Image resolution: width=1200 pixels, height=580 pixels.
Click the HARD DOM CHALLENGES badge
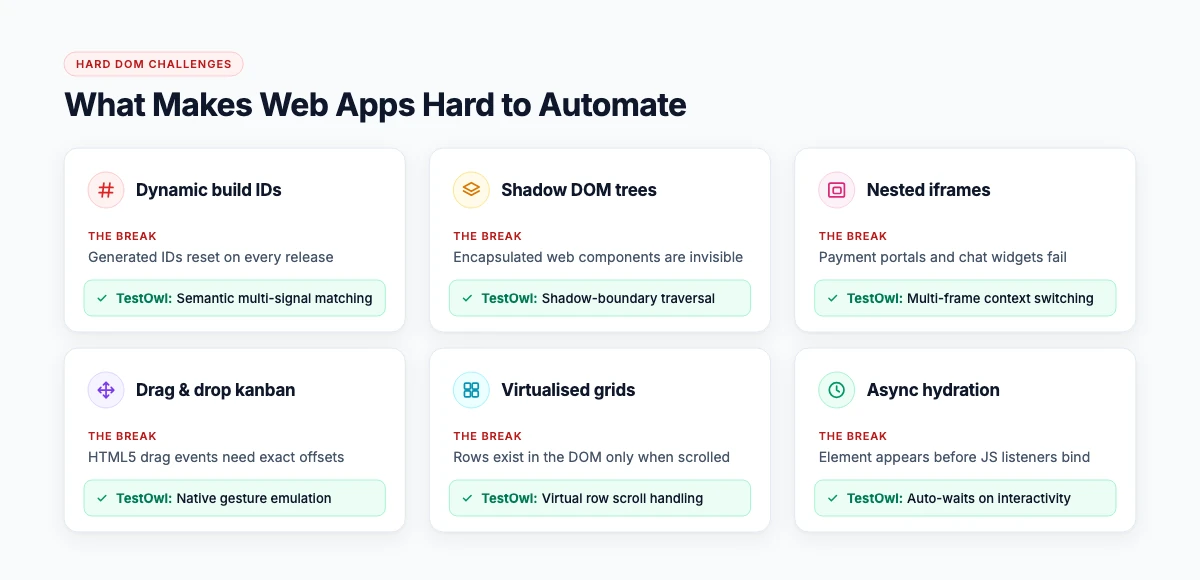154,64
